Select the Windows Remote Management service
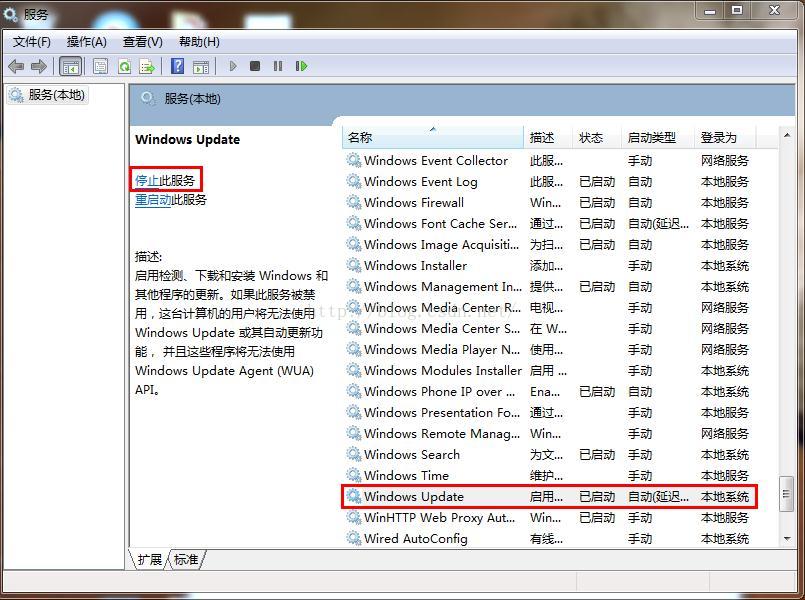Viewport: 805px width, 600px height. point(549,434)
